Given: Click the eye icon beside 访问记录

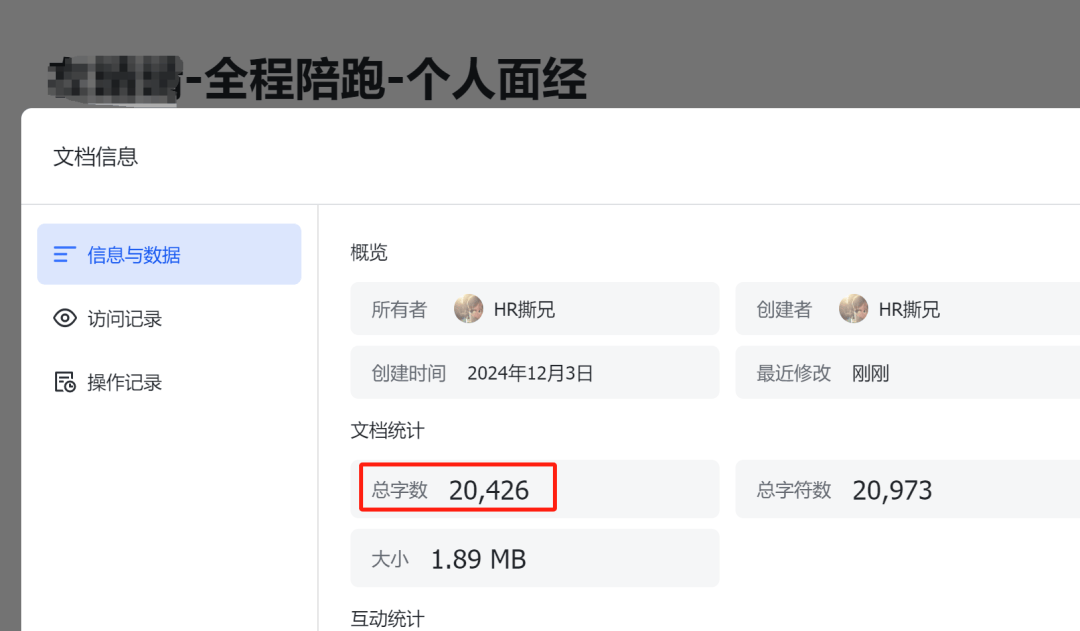Looking at the screenshot, I should 65,318.
